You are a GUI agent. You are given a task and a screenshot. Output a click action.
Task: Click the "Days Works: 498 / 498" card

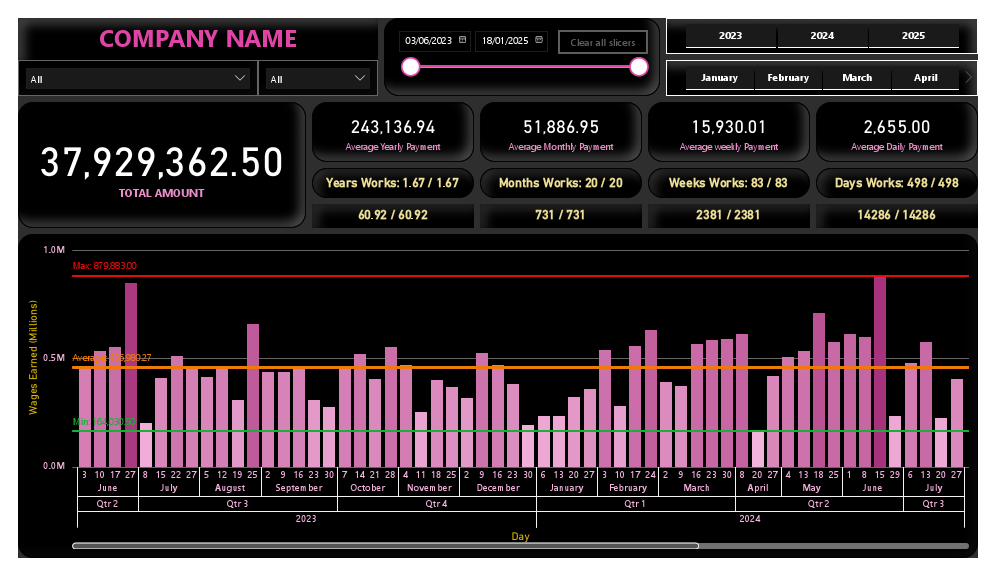click(896, 183)
